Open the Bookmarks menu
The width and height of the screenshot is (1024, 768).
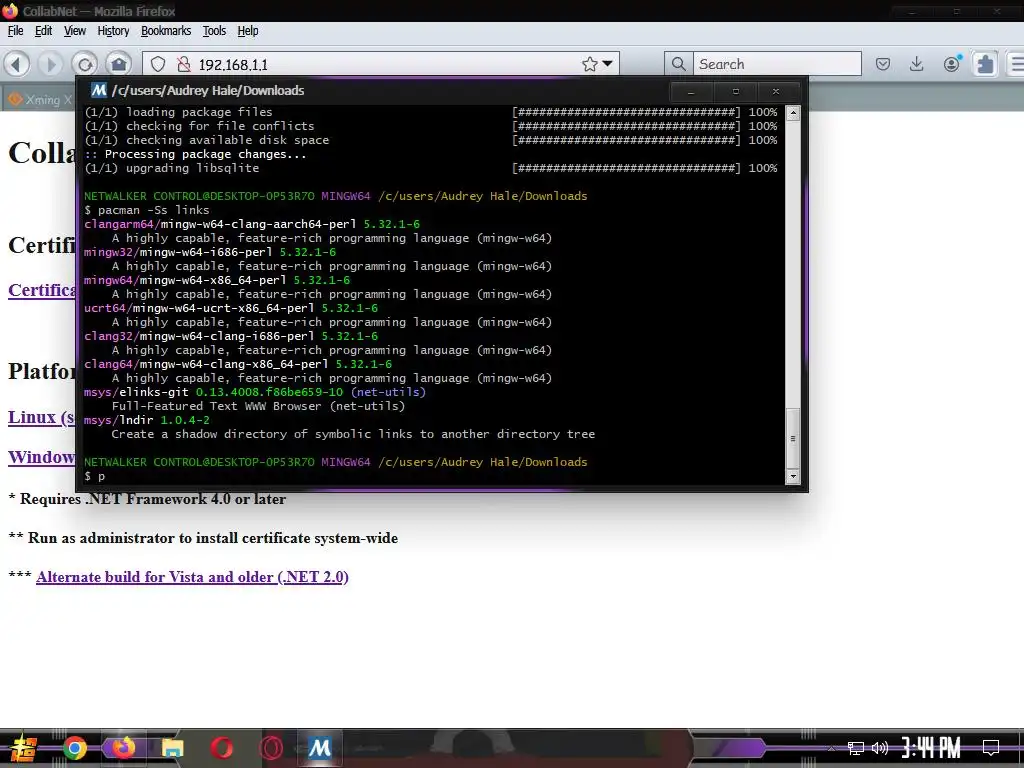(166, 31)
